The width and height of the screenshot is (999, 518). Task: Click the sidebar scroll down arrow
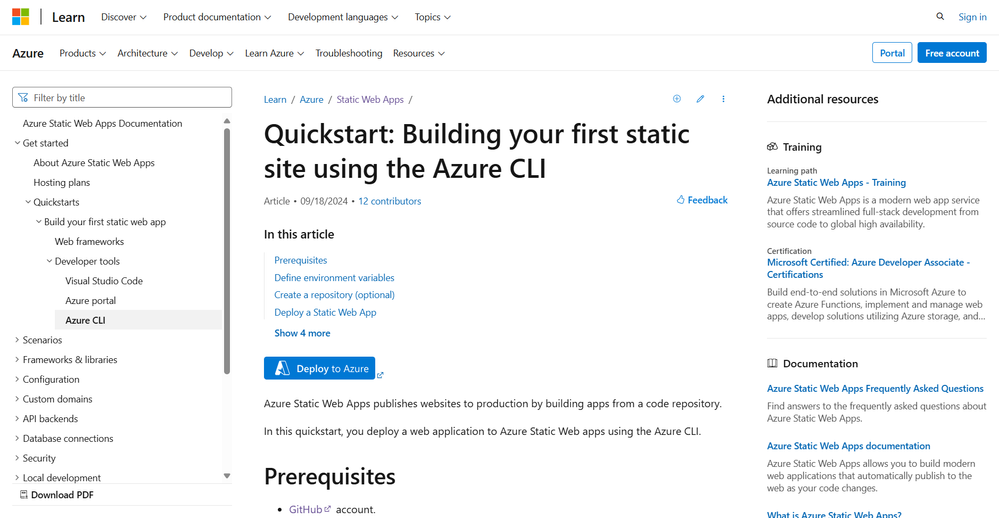(x=227, y=476)
